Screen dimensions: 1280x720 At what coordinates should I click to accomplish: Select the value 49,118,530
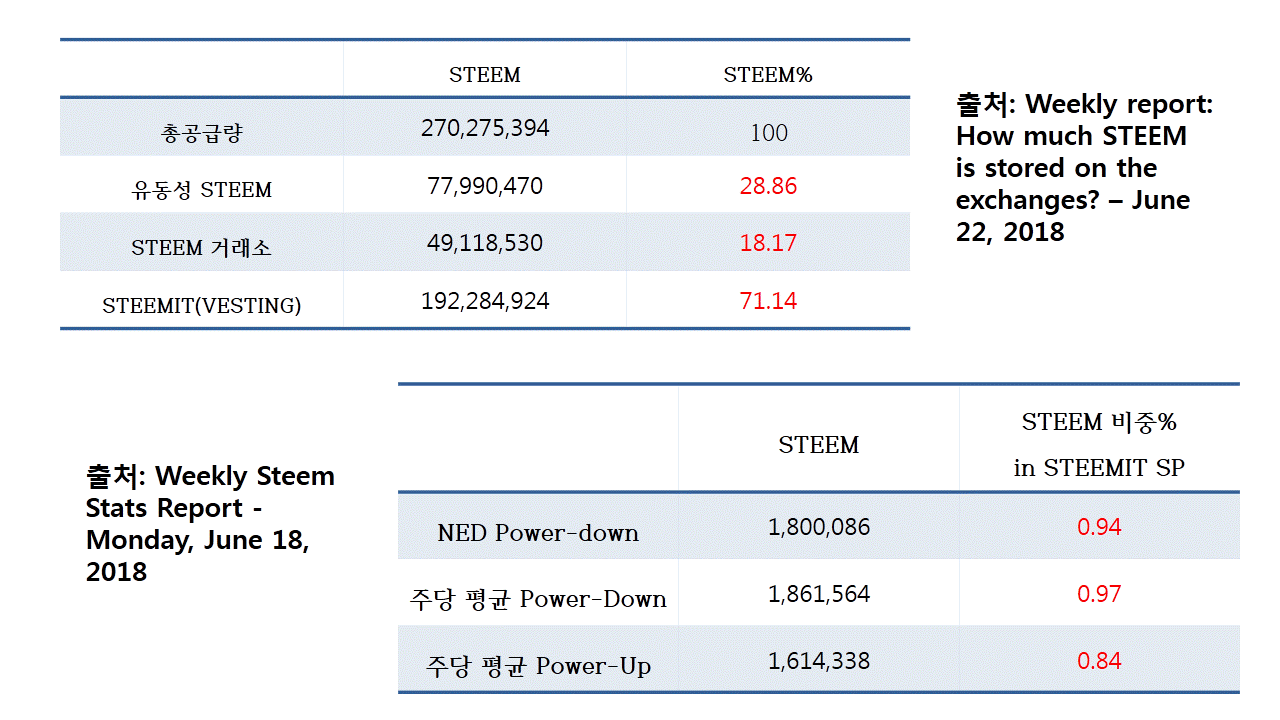tap(485, 243)
